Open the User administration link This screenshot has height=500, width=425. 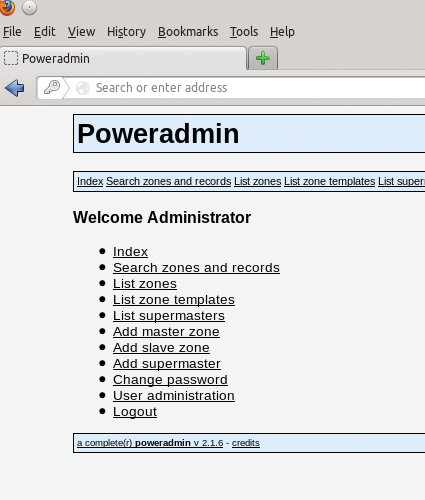click(x=174, y=395)
